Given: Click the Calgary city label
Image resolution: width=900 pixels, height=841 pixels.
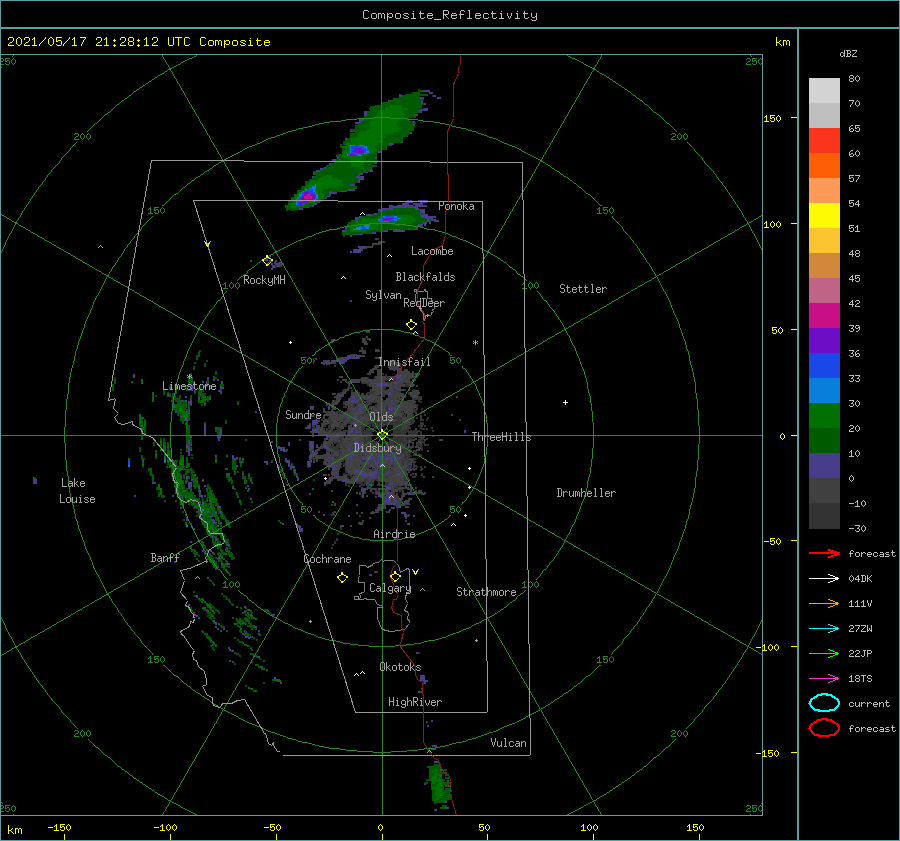Looking at the screenshot, I should [390, 588].
